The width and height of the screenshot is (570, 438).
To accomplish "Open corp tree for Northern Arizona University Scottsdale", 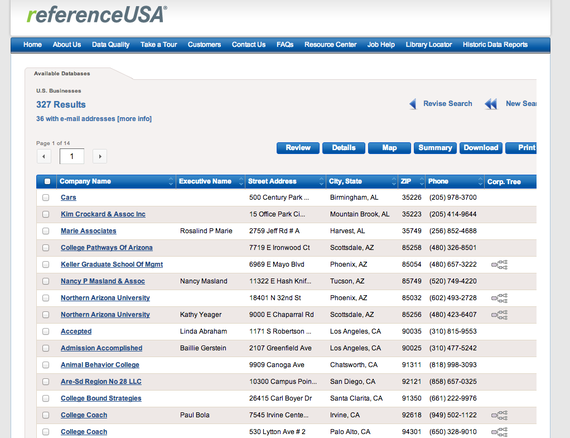I will (499, 315).
